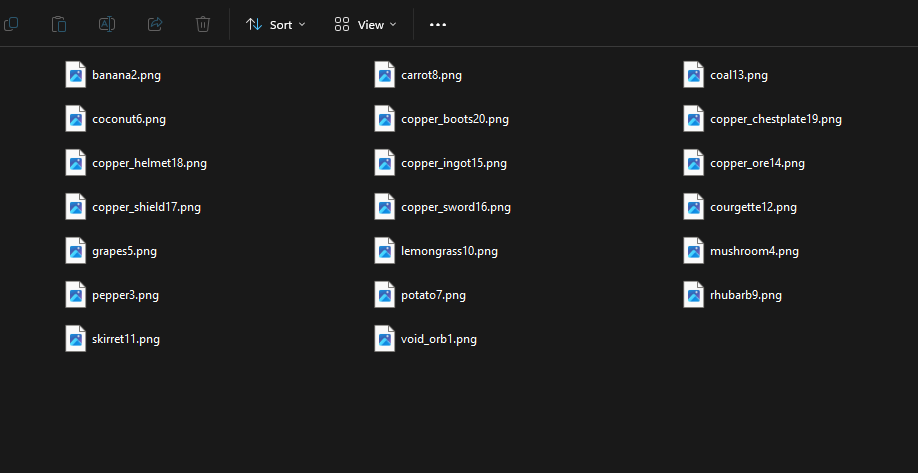Select the file name skirret11.png
918x473 pixels.
[126, 339]
